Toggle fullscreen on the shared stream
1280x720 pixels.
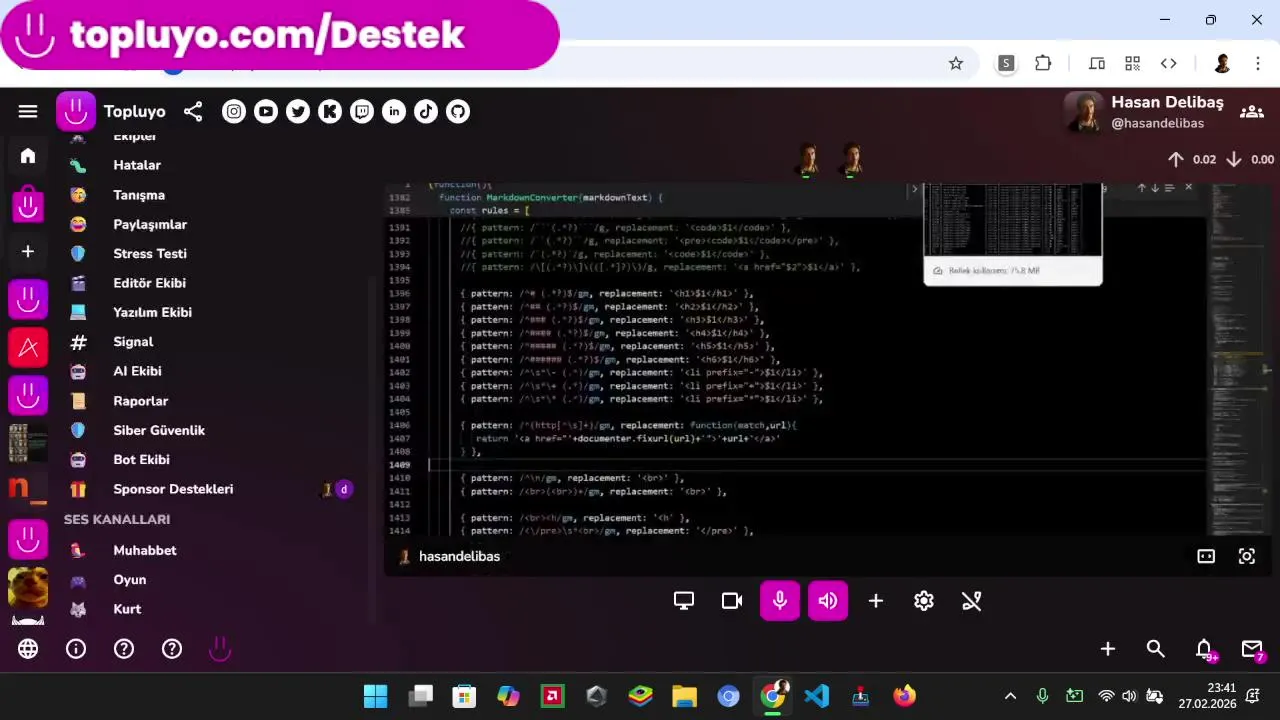pos(1247,557)
